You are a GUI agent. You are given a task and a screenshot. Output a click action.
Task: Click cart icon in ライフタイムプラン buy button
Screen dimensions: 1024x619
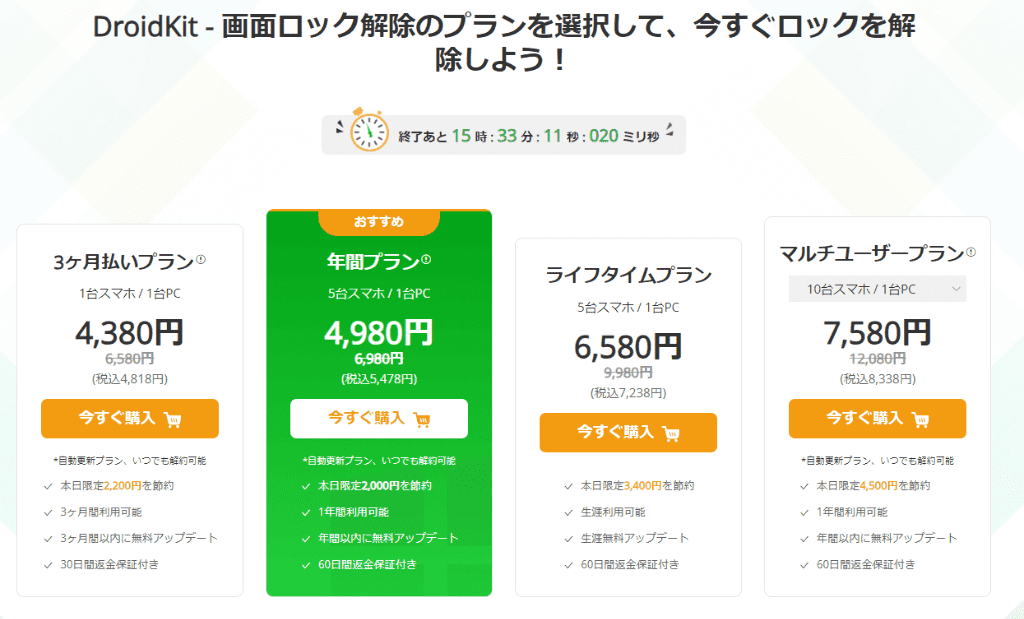[671, 433]
